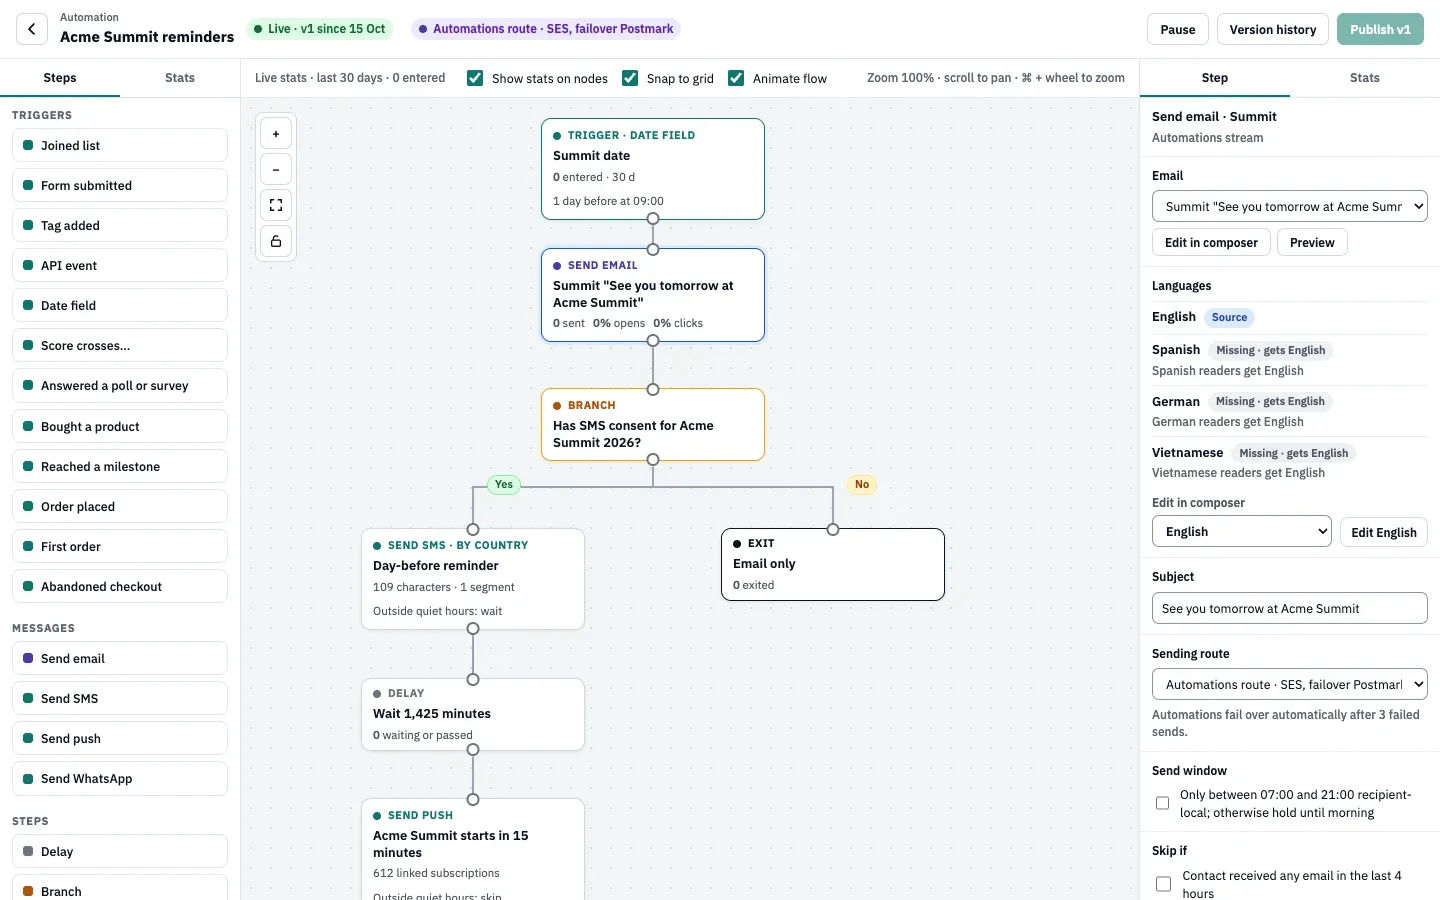The image size is (1440, 900).
Task: Add a Send email message step
Action: 120,658
